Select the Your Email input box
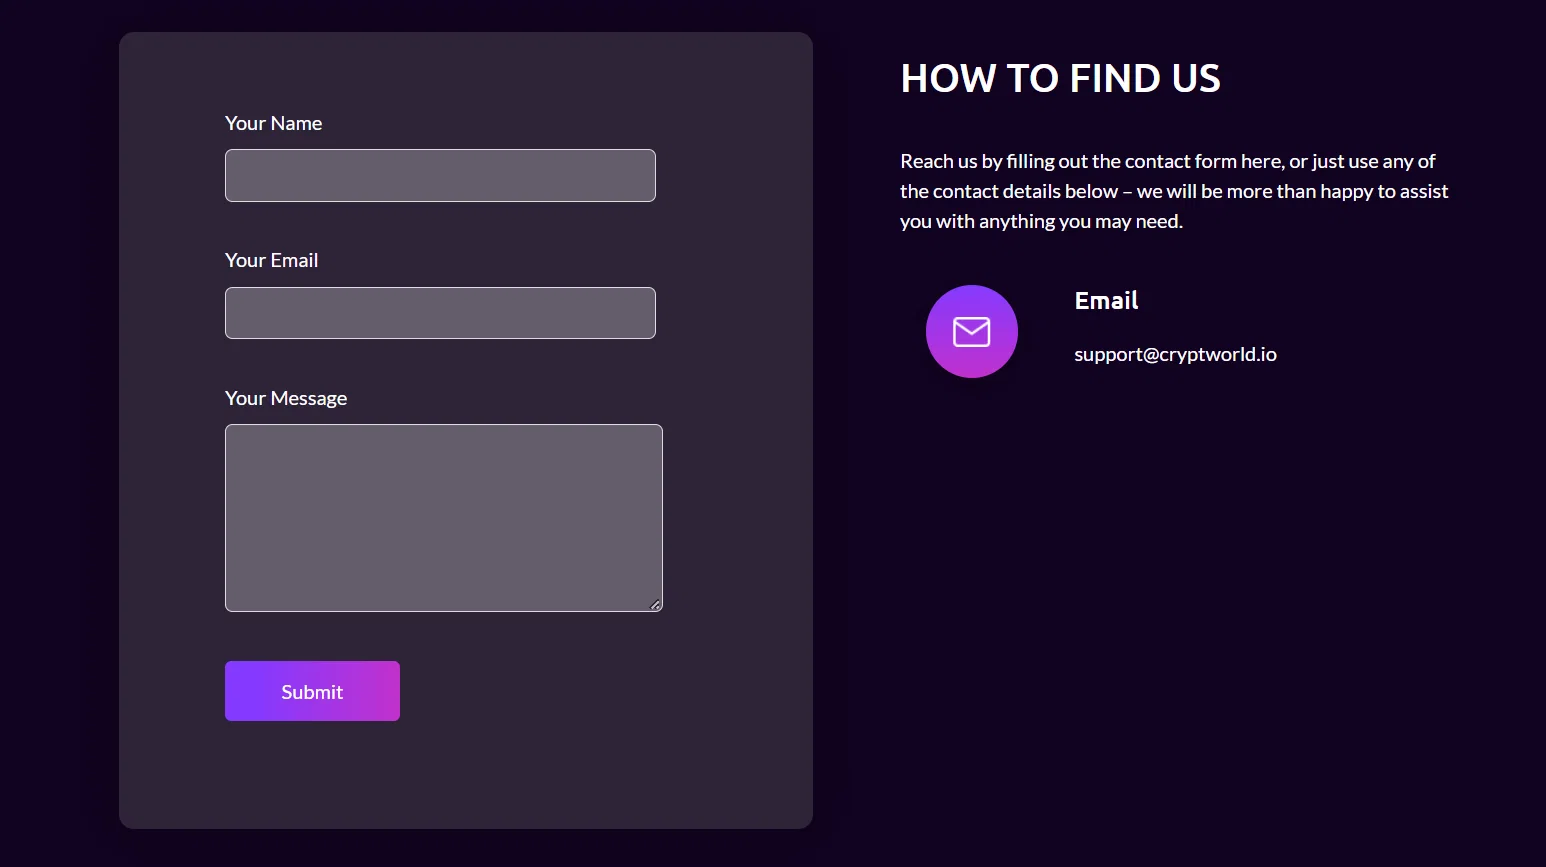Screen dimensions: 1546x867 (x=440, y=313)
